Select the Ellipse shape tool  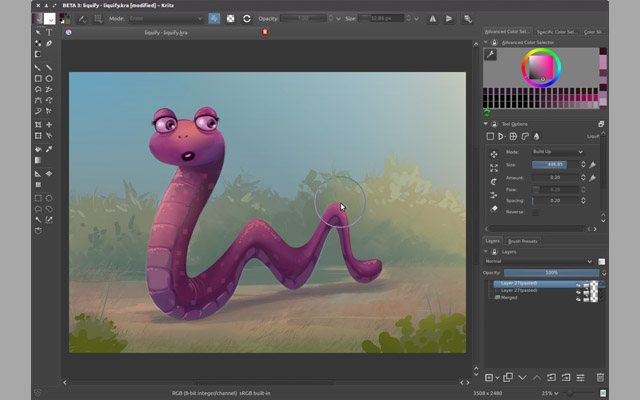(49, 78)
